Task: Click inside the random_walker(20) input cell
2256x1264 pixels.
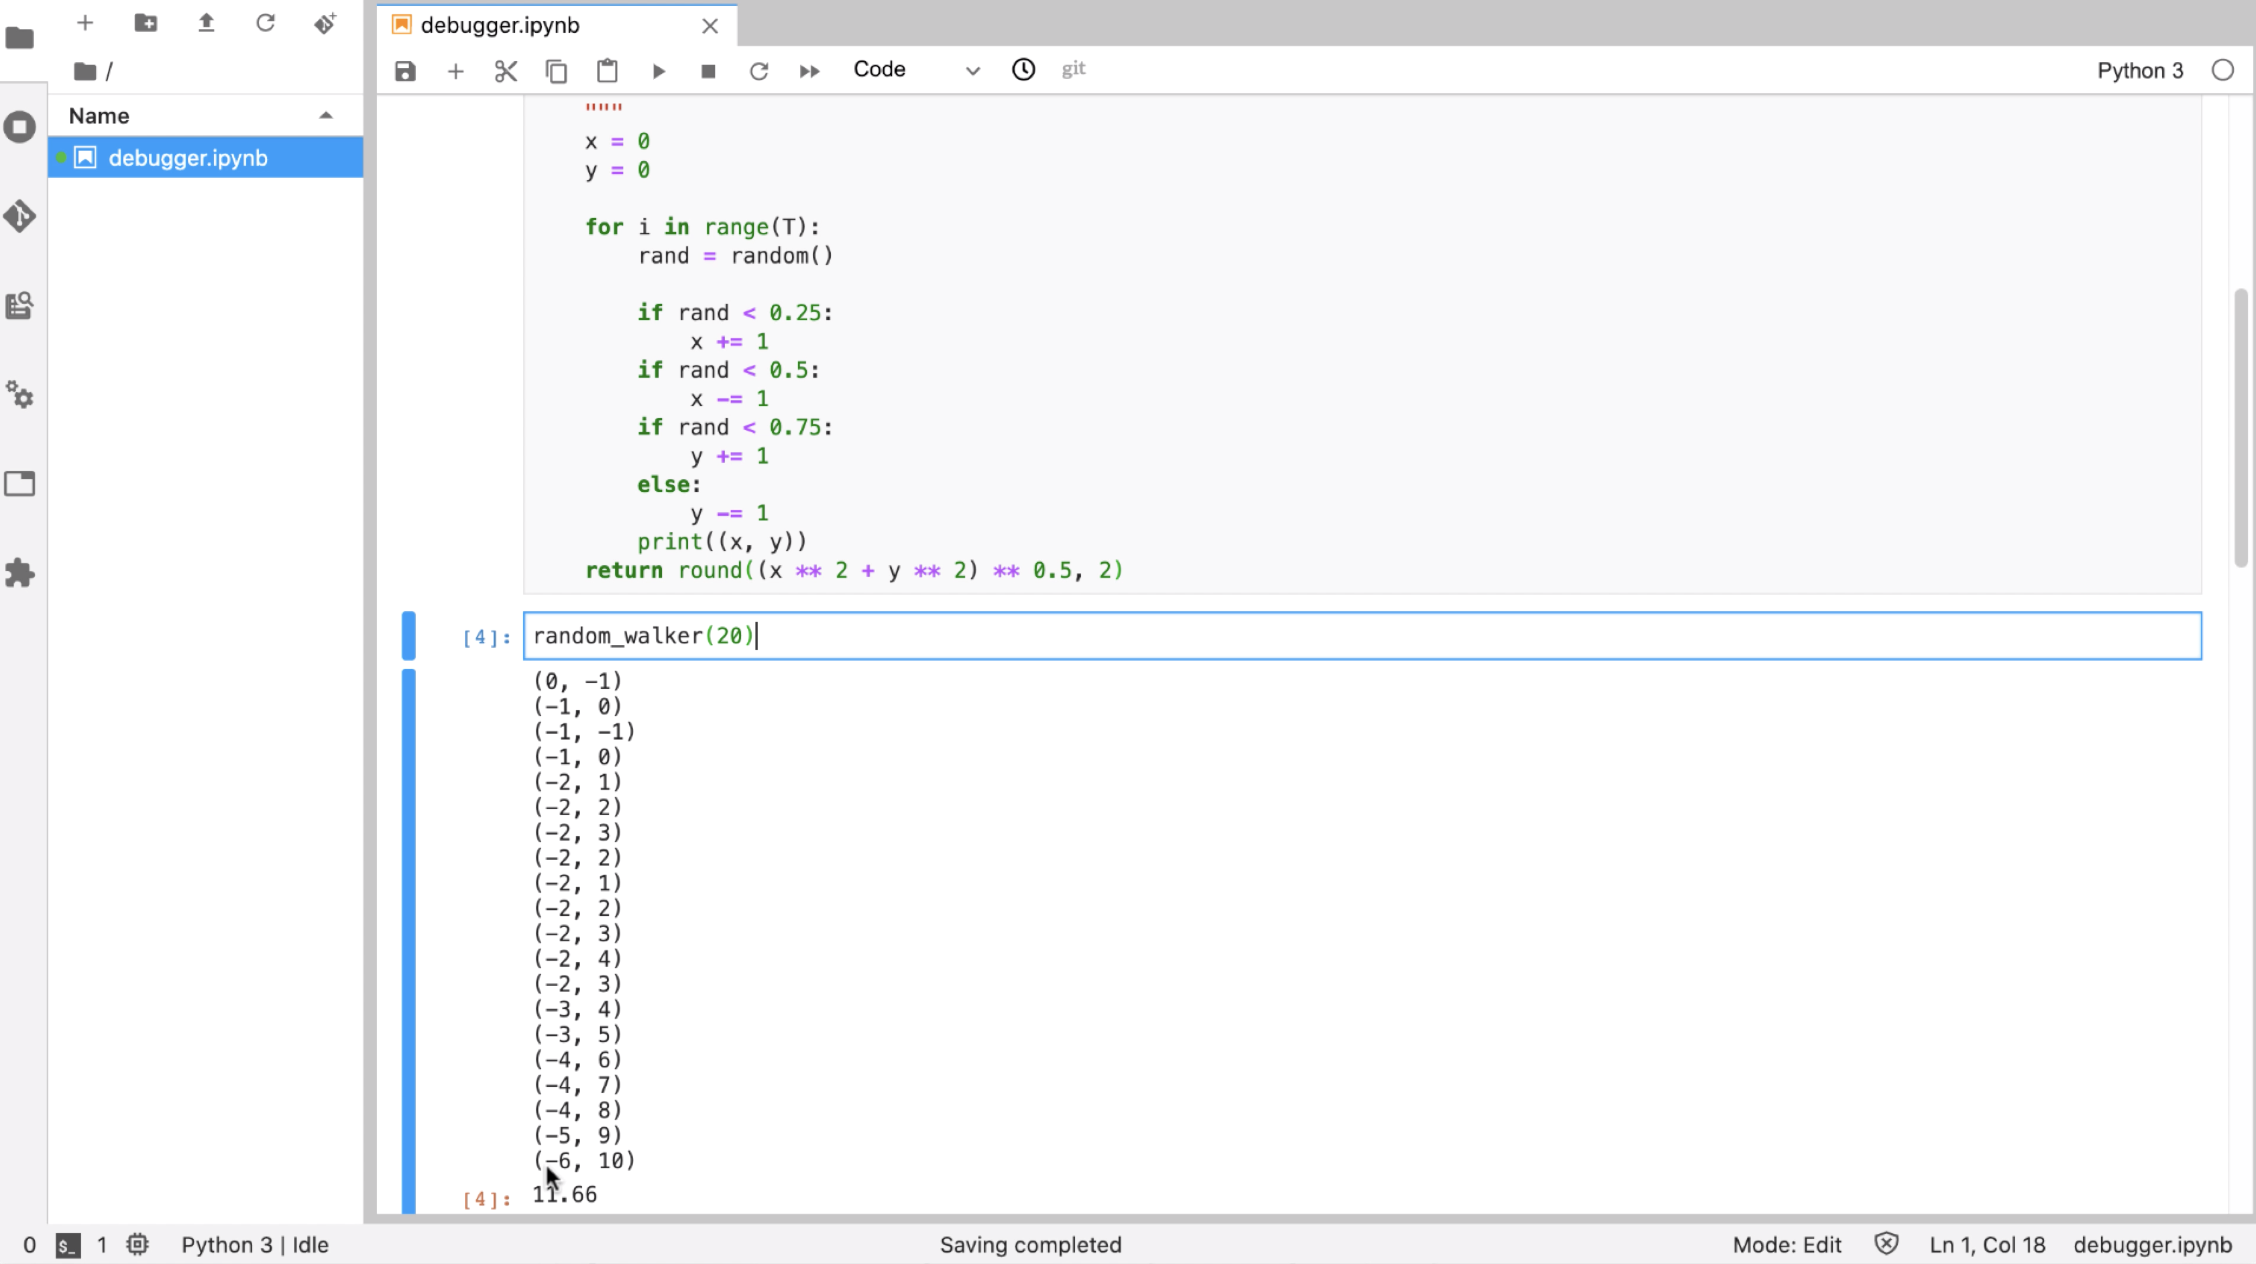Action: pyautogui.click(x=1360, y=636)
